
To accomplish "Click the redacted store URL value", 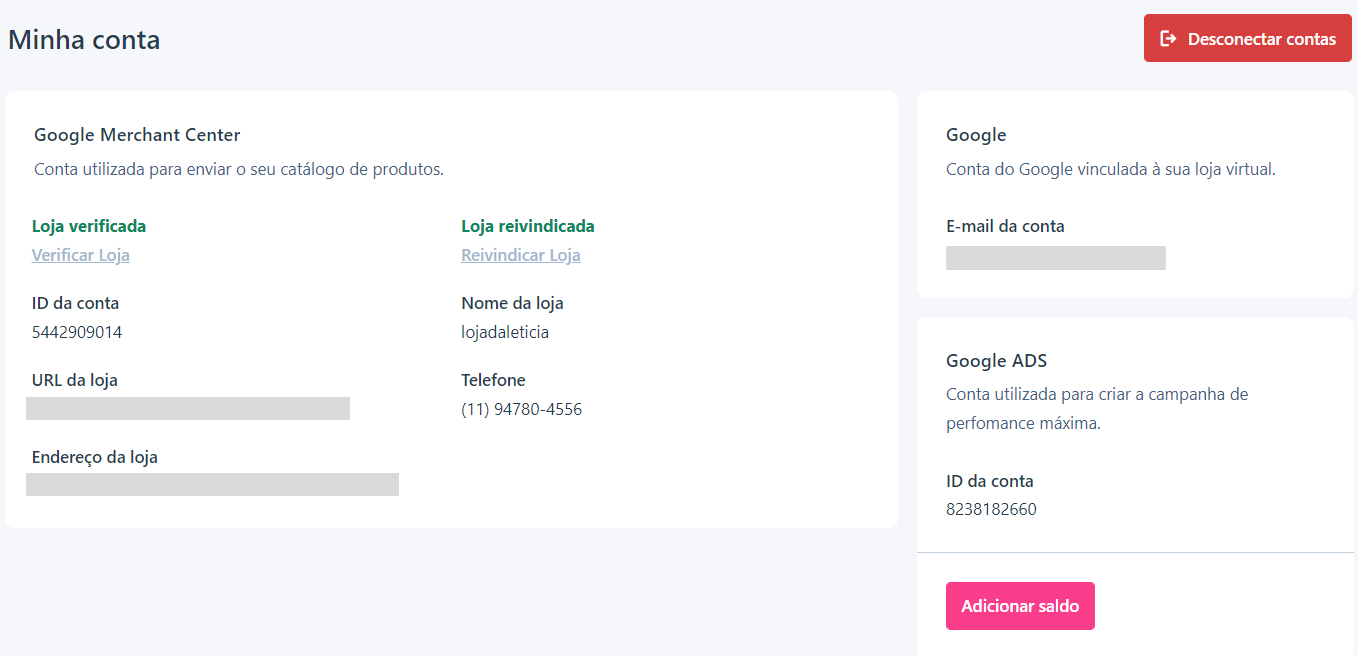I will 188,408.
